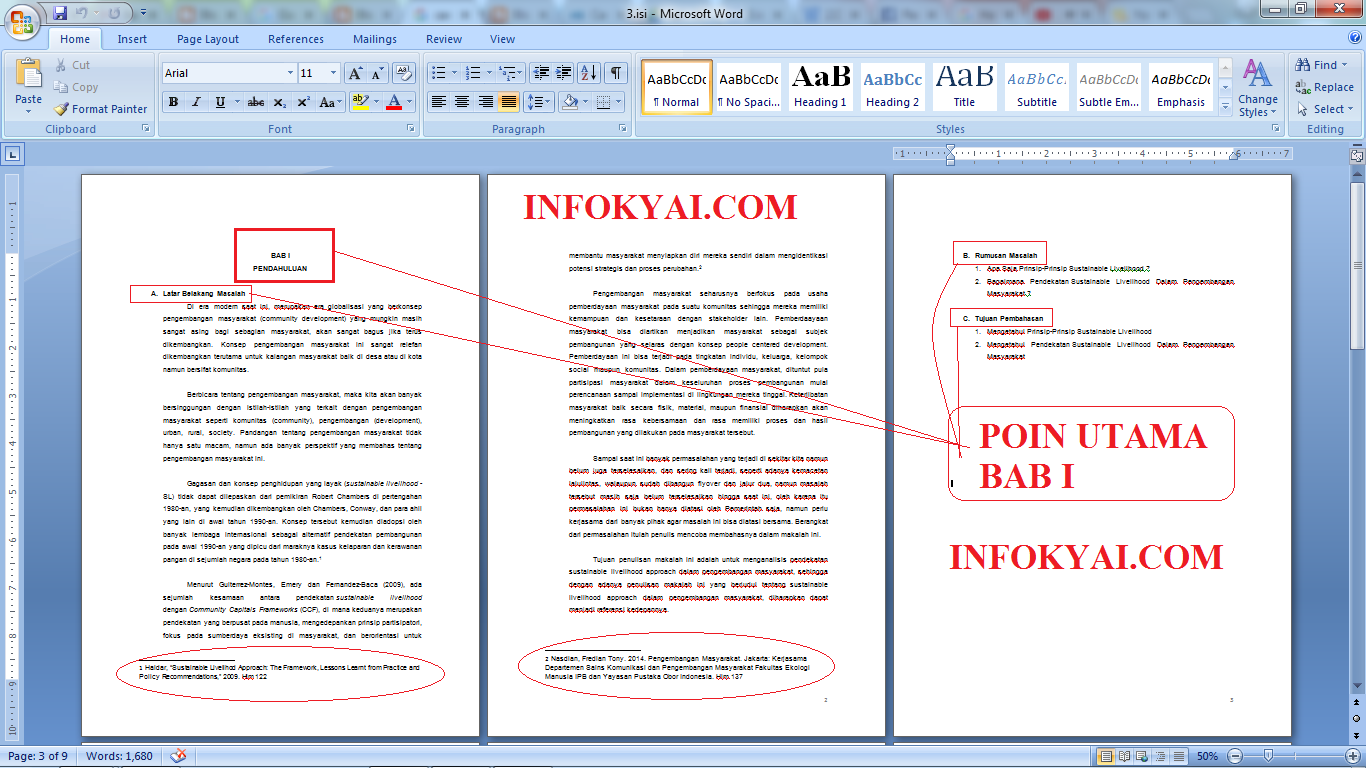1368x768 pixels.
Task: Open Change Styles menu
Action: click(1257, 88)
